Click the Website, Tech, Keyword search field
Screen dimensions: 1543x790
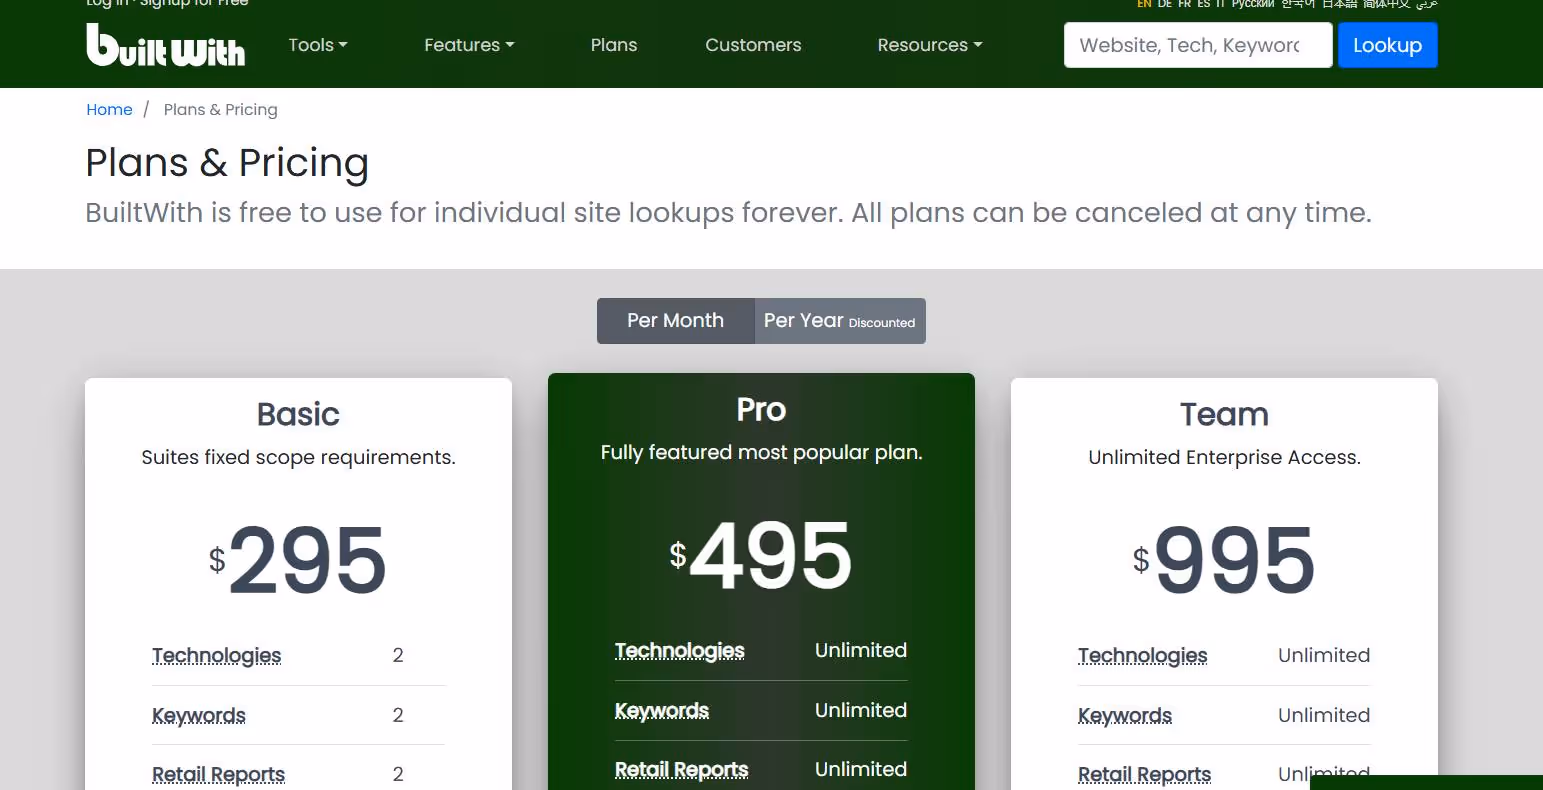pos(1197,45)
